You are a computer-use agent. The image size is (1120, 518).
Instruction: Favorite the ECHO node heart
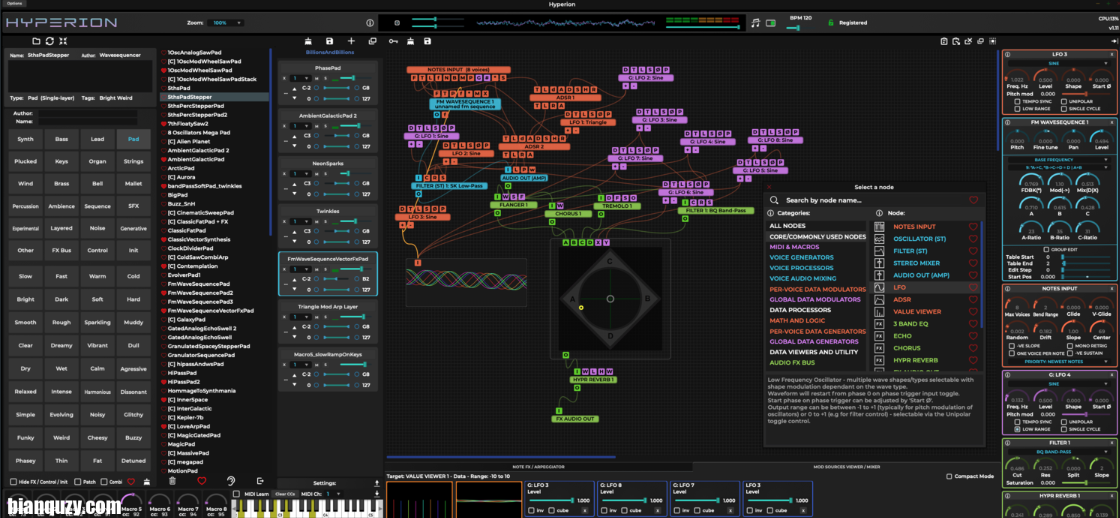(x=973, y=336)
